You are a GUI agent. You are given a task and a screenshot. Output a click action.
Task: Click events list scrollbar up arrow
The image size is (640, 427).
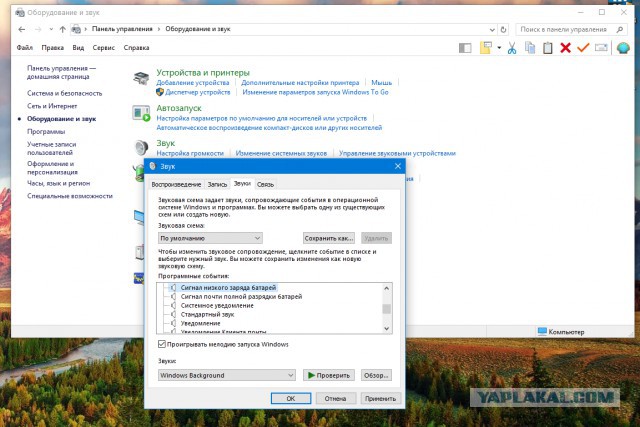click(x=387, y=288)
